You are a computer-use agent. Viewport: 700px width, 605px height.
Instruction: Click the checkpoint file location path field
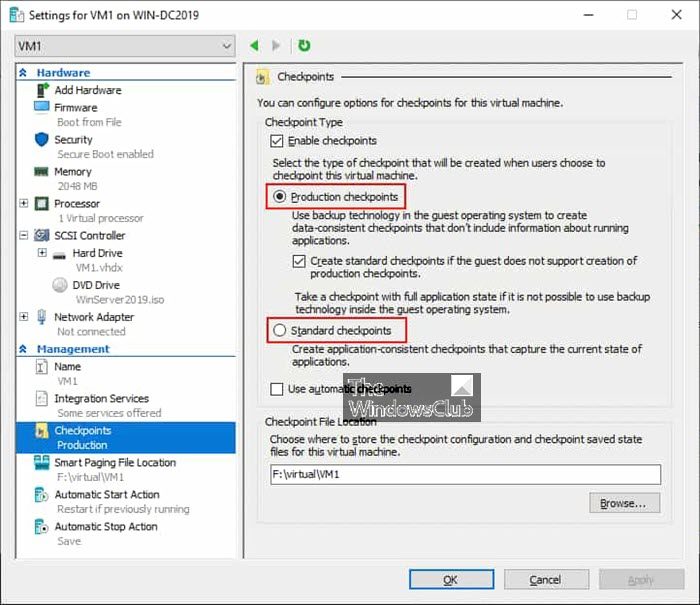465,474
